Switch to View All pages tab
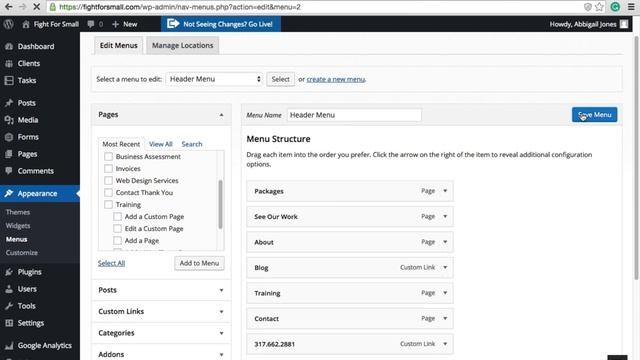Image resolution: width=640 pixels, height=360 pixels. (x=160, y=144)
